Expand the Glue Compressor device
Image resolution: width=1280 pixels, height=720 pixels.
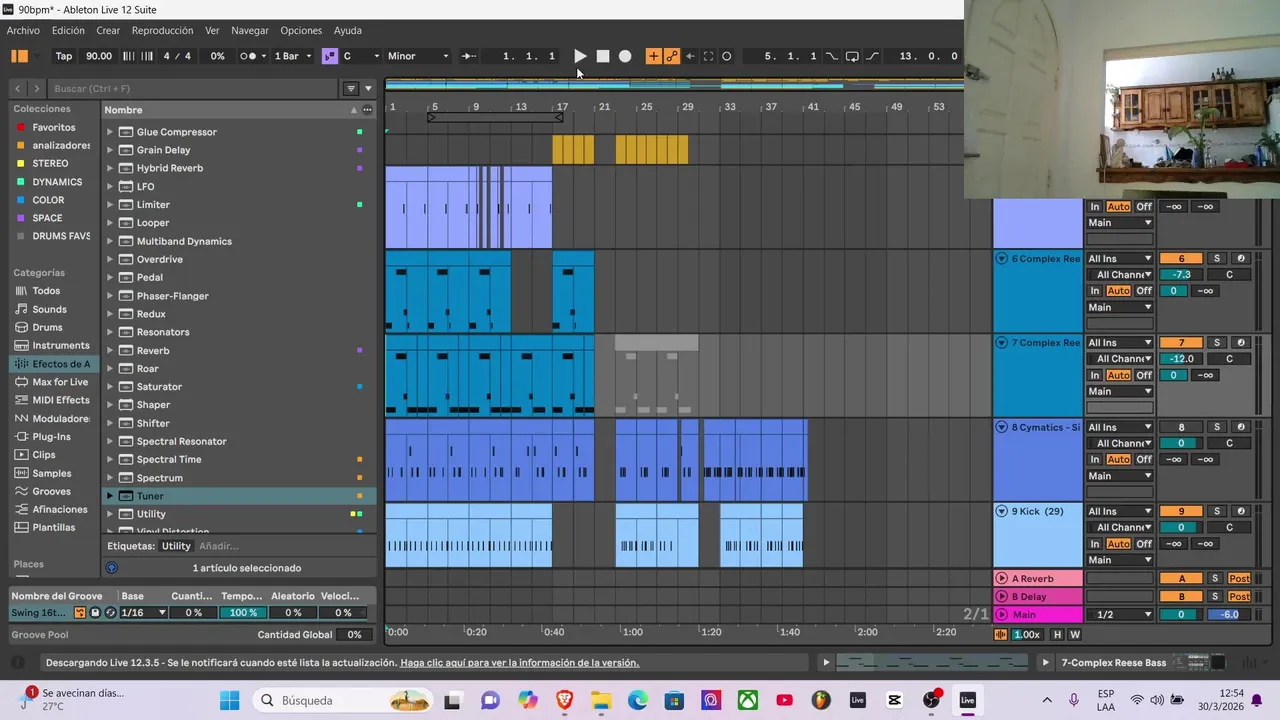tap(110, 132)
